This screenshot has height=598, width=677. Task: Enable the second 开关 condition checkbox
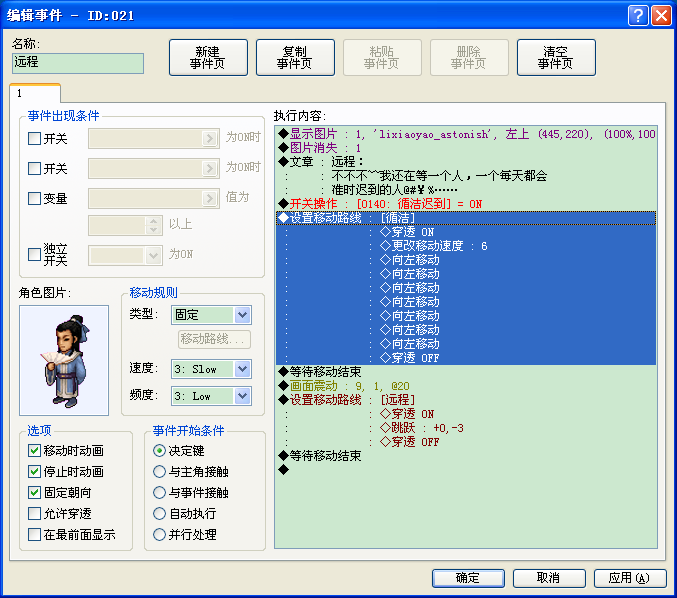tap(35, 168)
